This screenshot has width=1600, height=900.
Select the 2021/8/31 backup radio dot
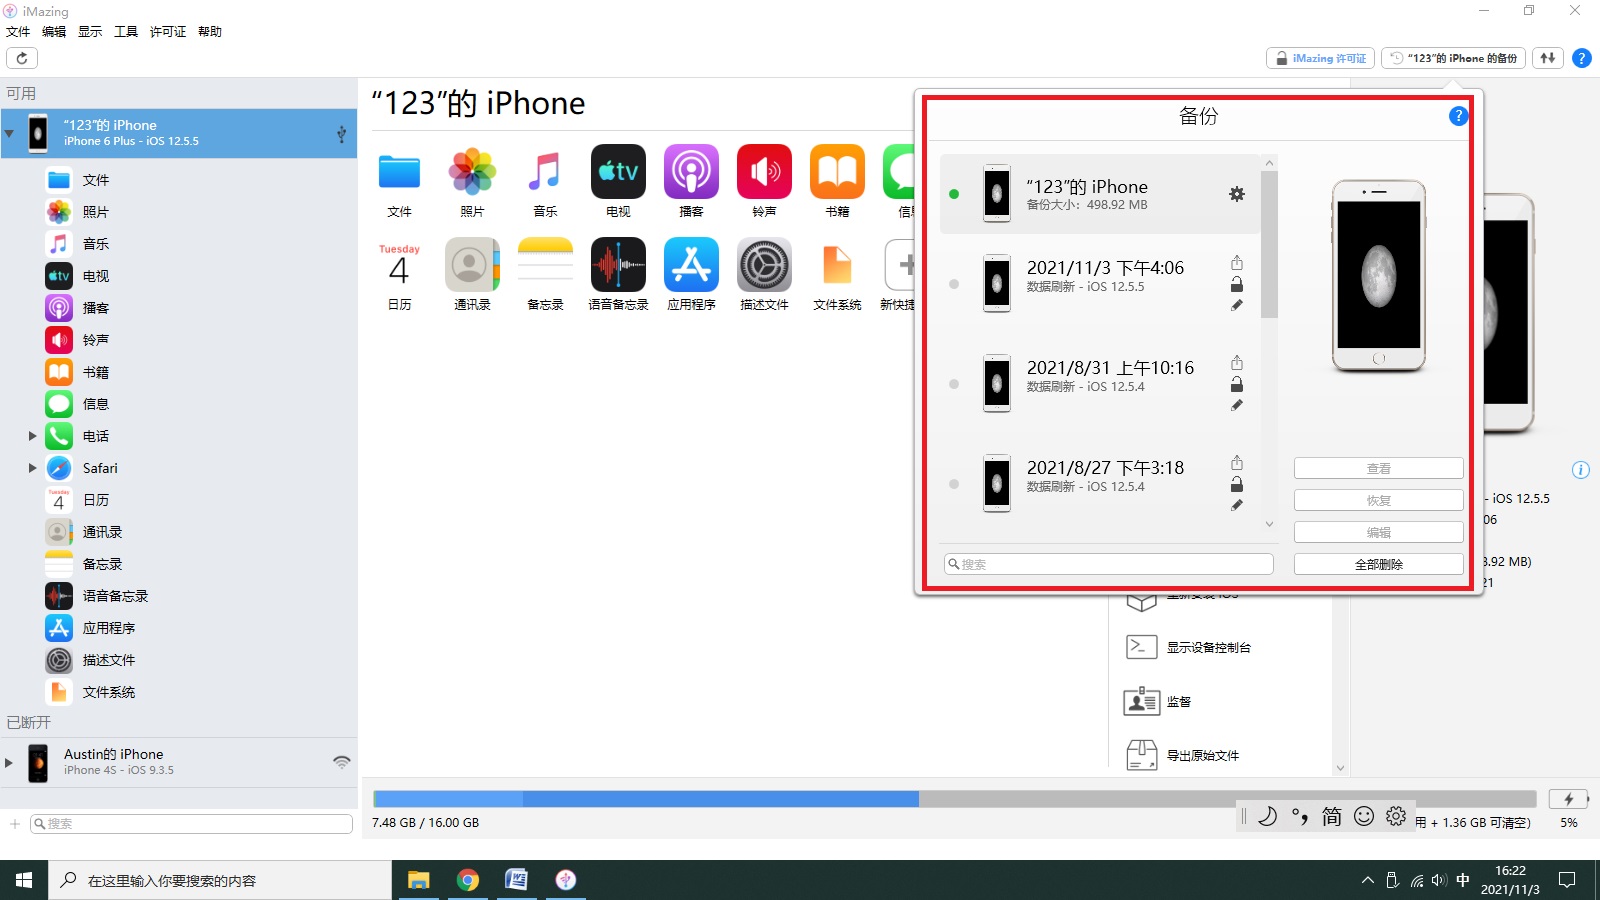coord(954,384)
